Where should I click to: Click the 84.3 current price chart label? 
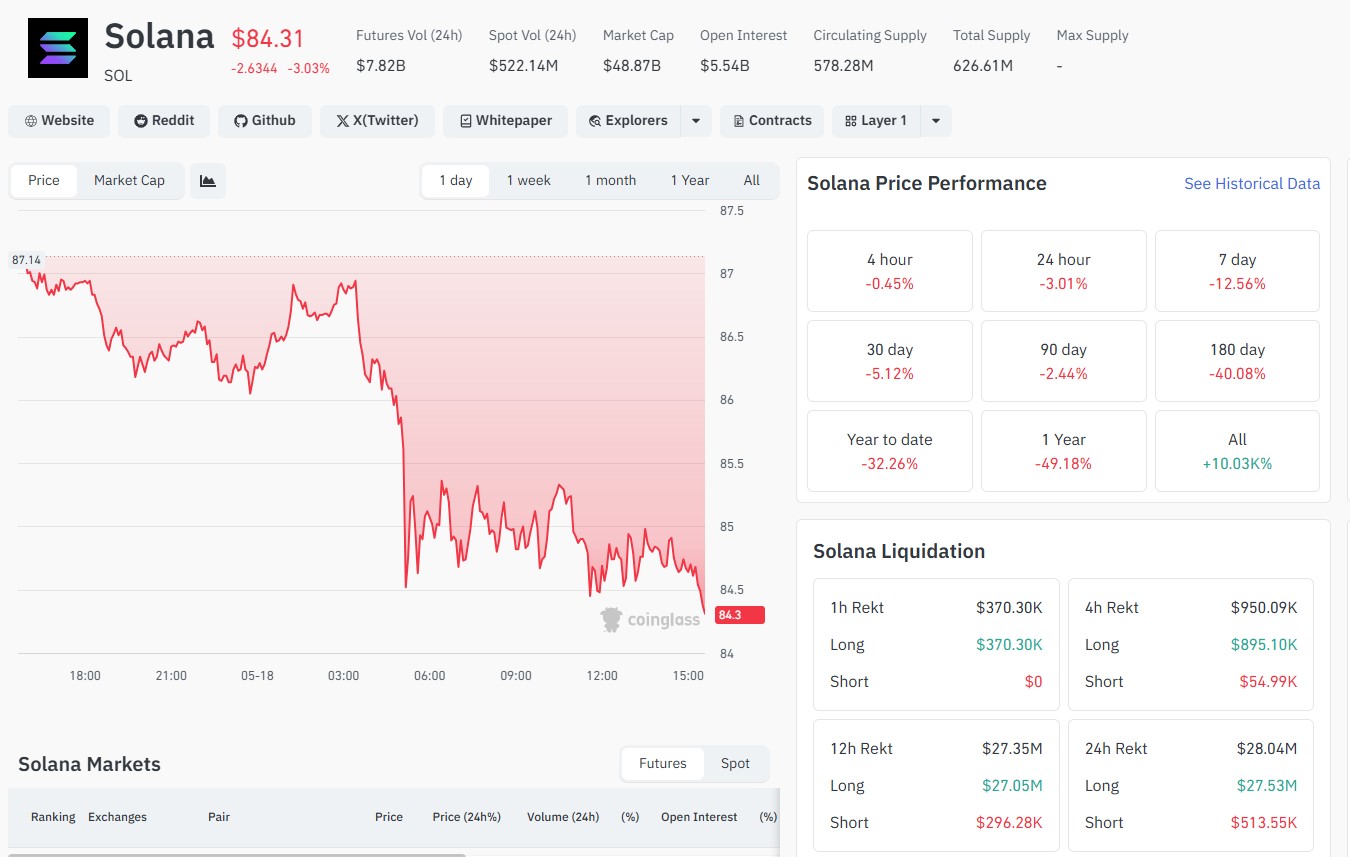740,615
